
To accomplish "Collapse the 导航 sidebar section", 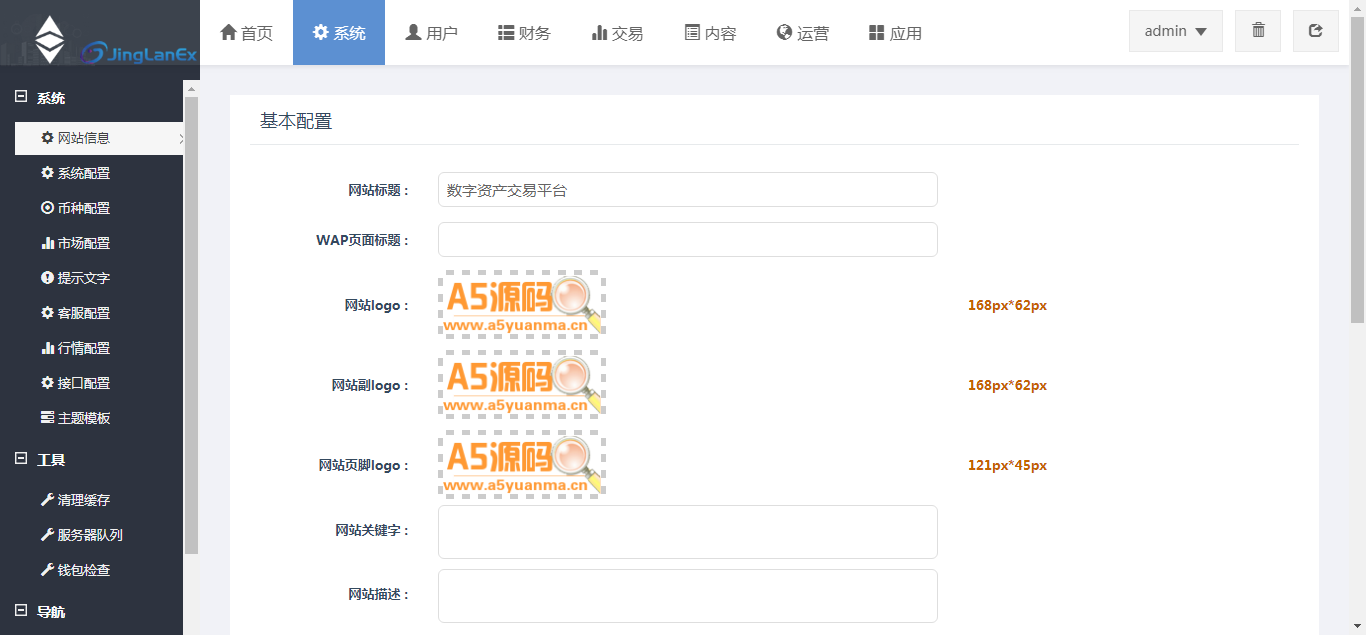I will click(21, 611).
